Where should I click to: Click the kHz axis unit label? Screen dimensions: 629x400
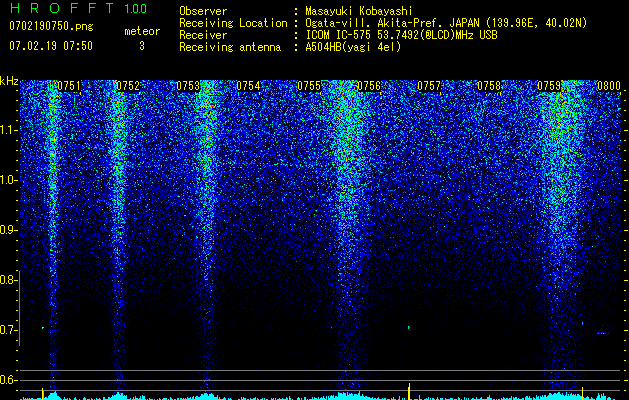(x=9, y=81)
